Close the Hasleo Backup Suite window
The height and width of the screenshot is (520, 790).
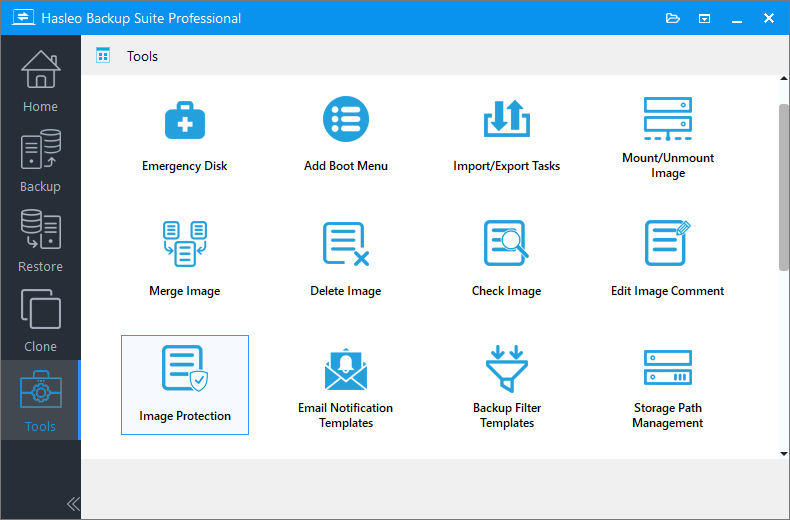click(769, 18)
